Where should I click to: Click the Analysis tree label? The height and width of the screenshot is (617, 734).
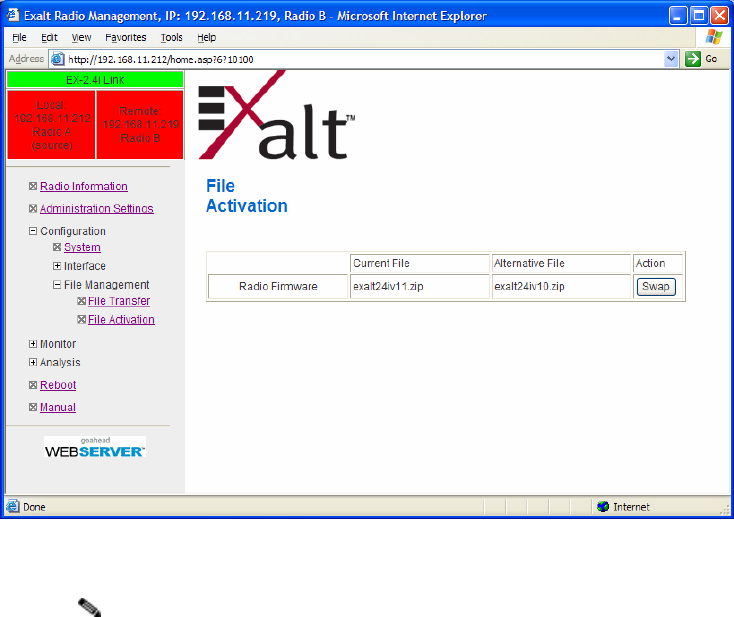pyautogui.click(x=60, y=362)
